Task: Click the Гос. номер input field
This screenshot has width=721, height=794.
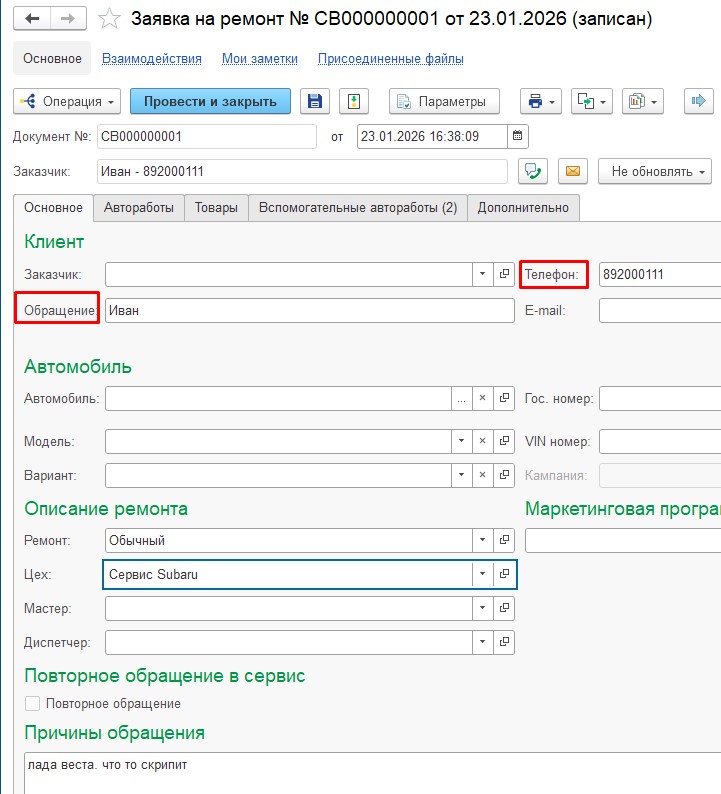Action: point(660,399)
